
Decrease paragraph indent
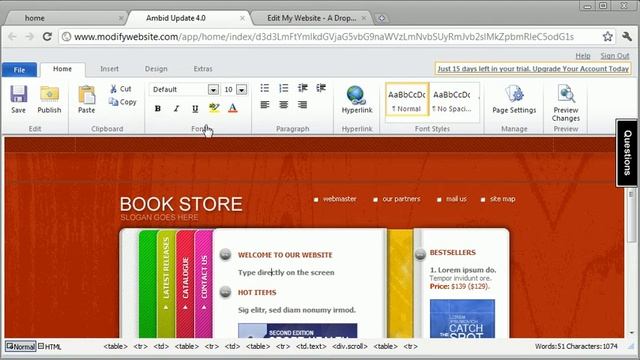click(x=302, y=88)
